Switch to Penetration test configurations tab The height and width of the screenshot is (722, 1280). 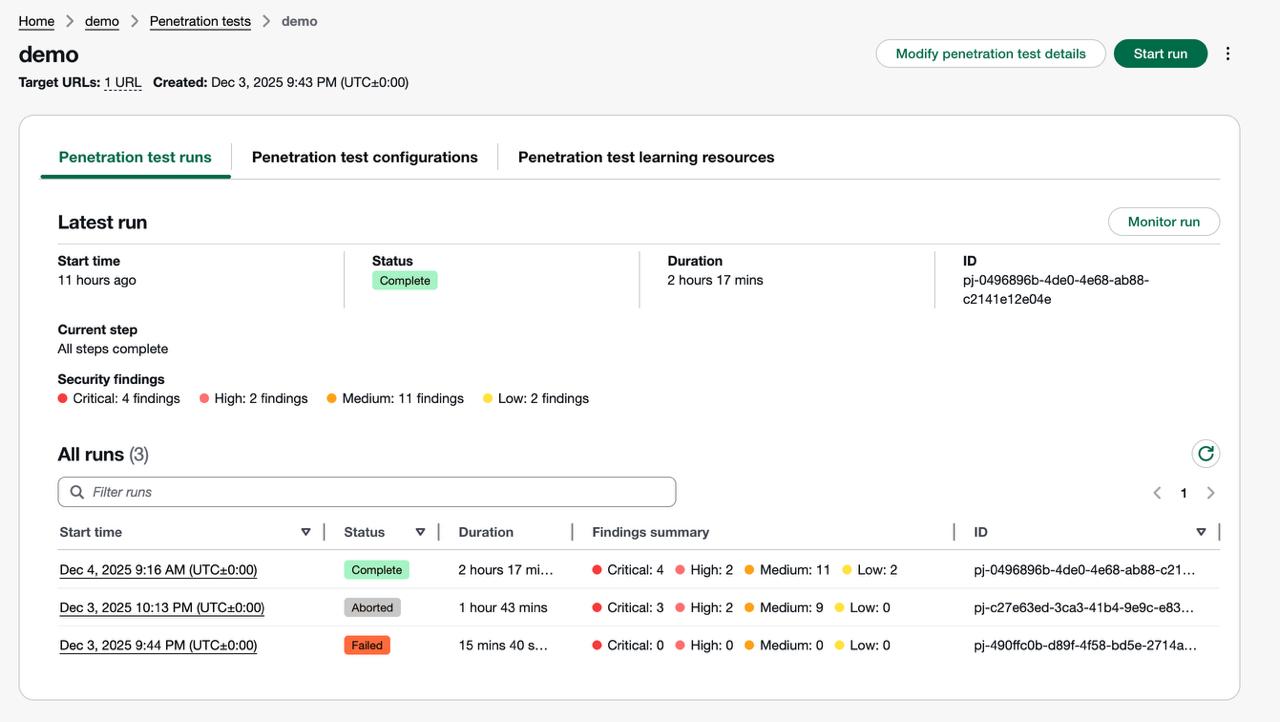point(364,157)
